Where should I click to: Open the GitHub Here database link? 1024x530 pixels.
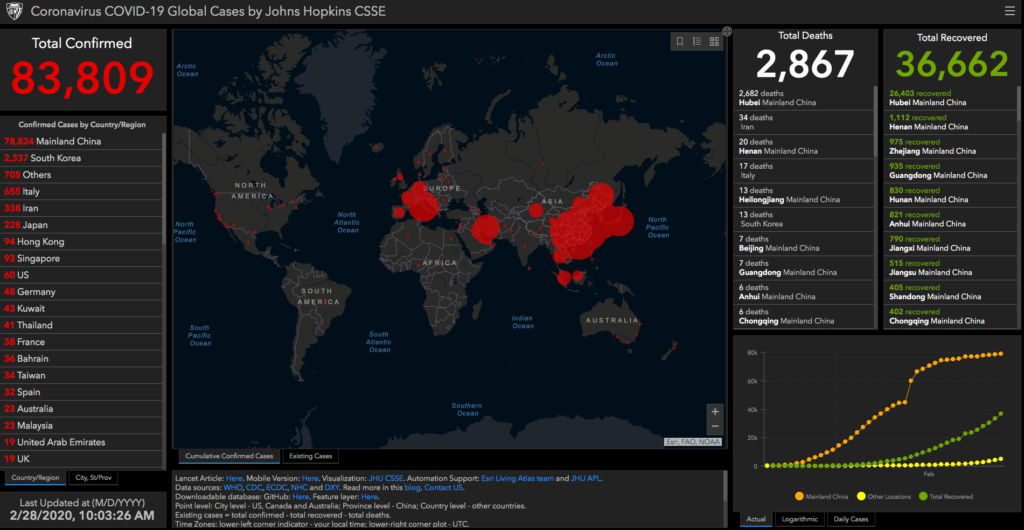[x=300, y=497]
